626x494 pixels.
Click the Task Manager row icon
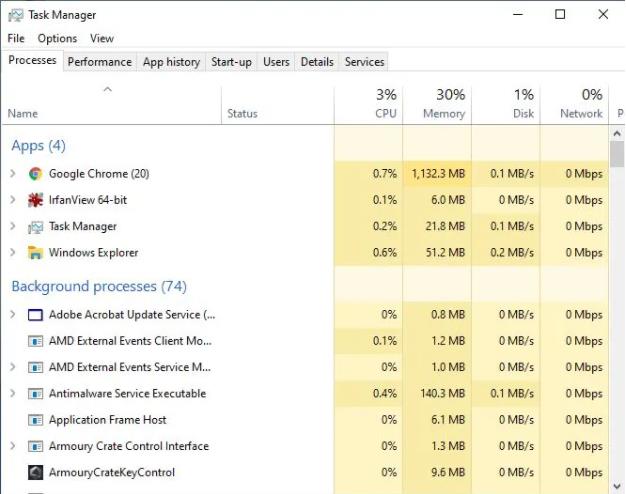point(35,227)
